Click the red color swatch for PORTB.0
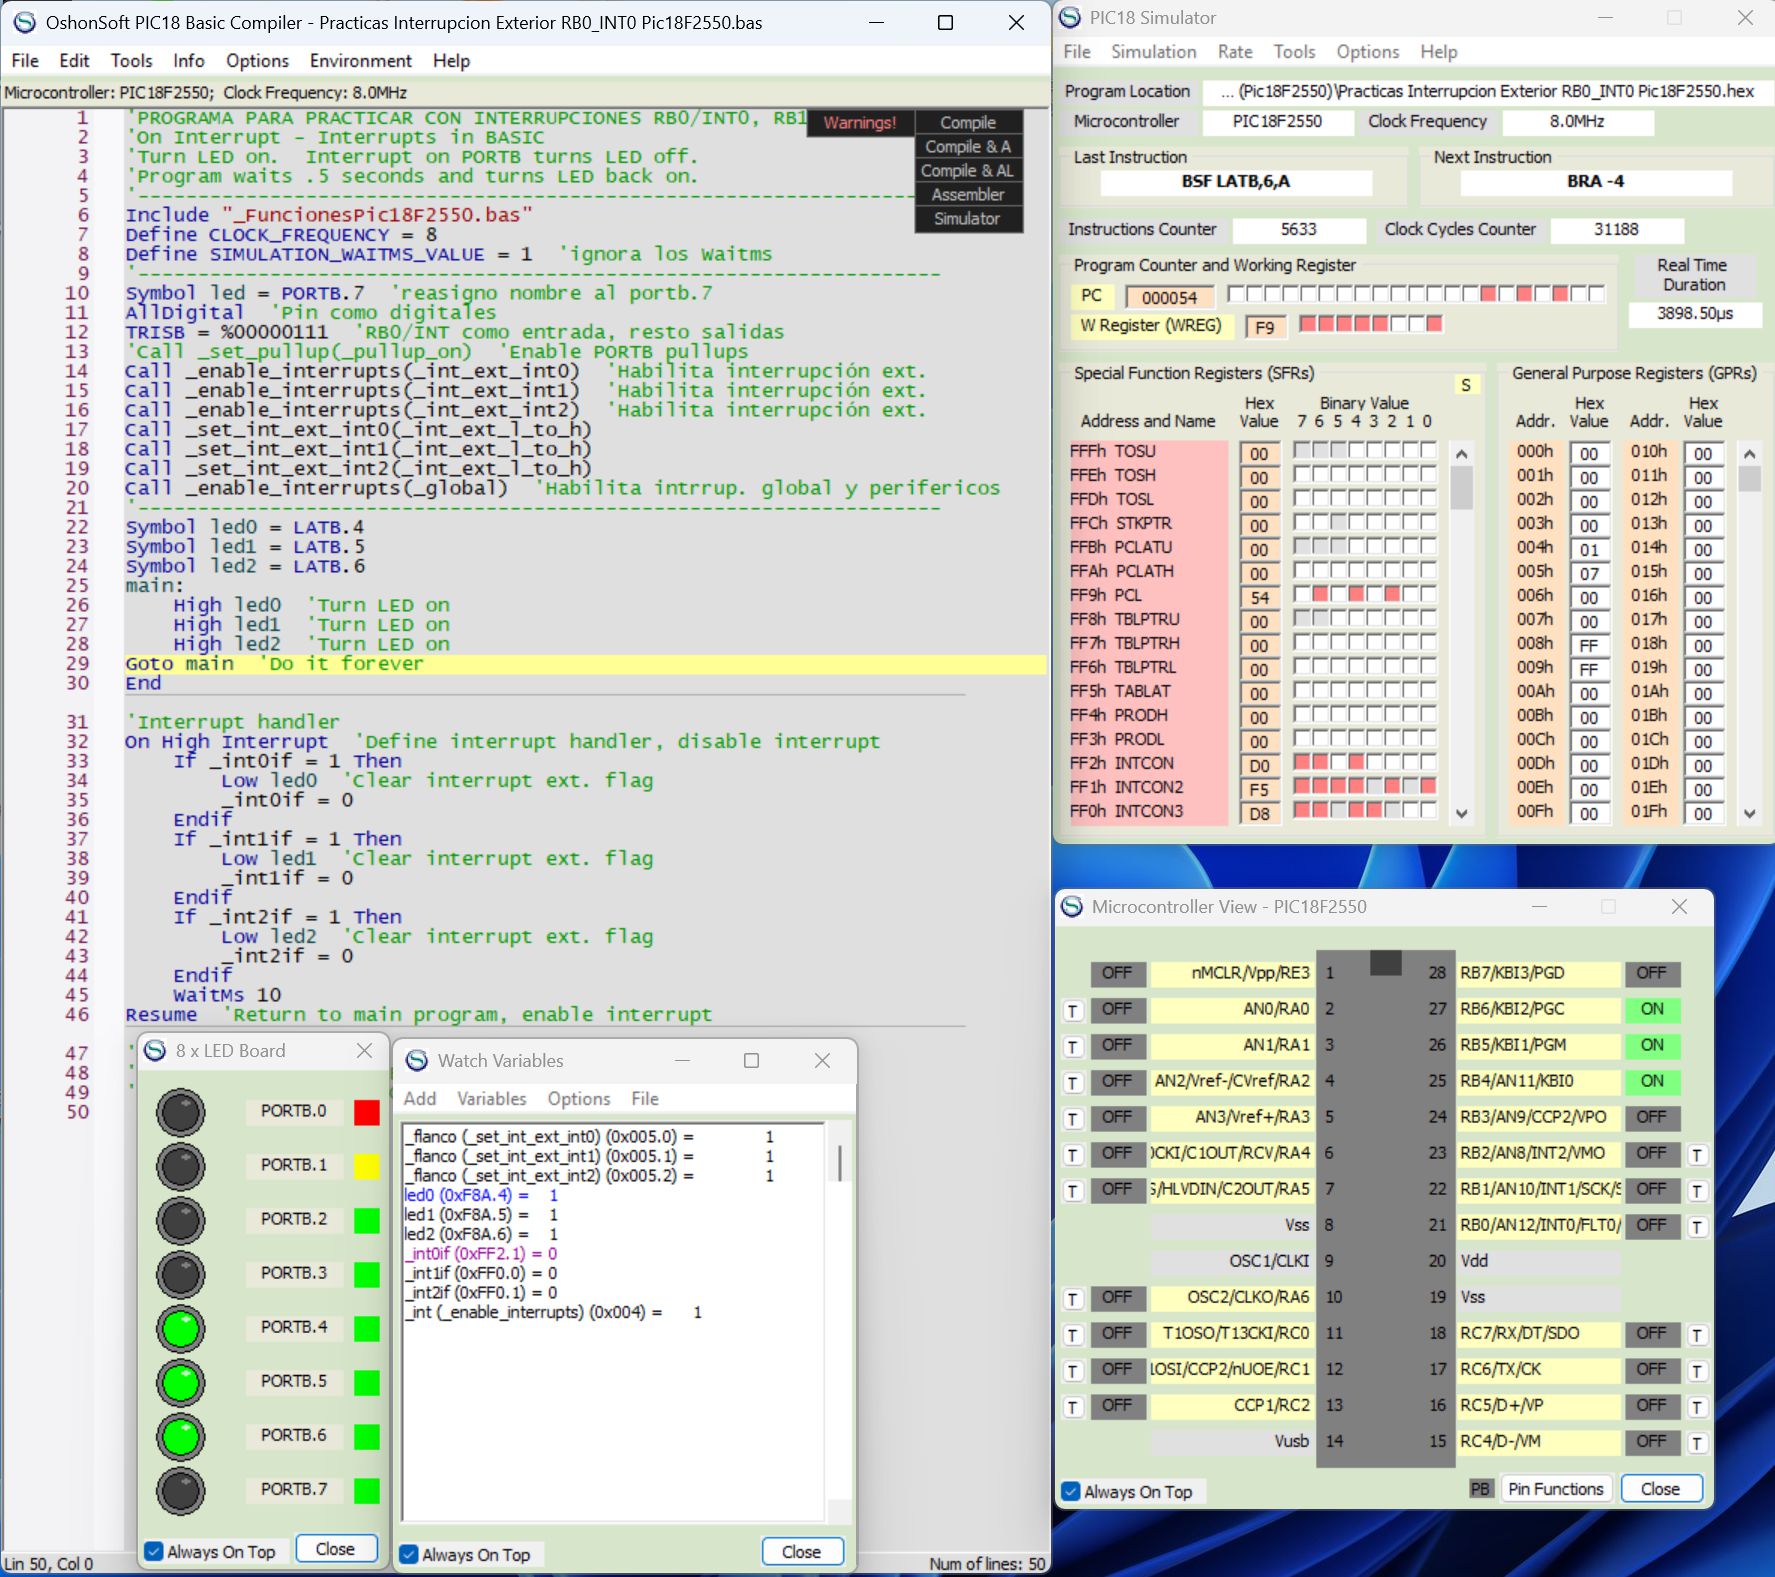 (367, 1113)
